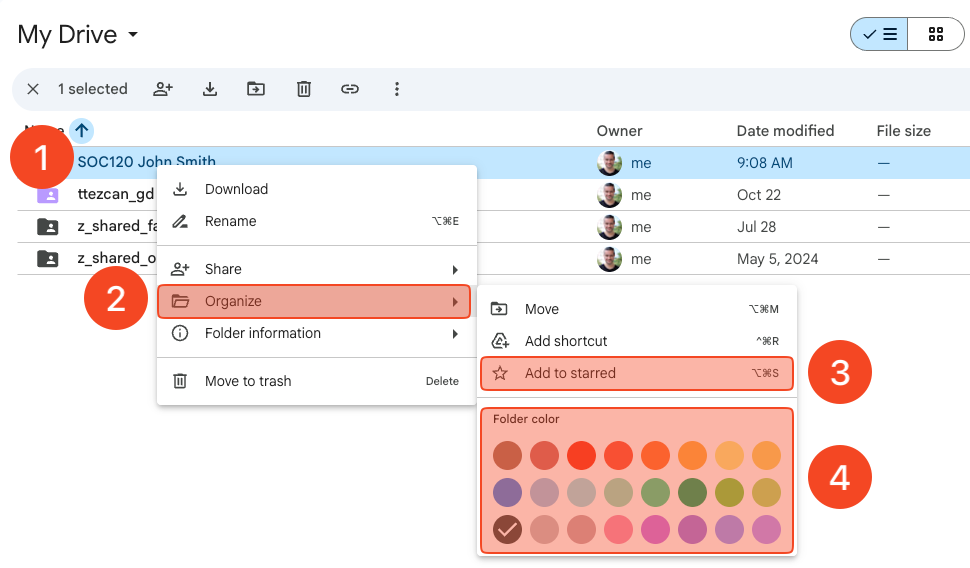Screen dimensions: 970x568
Task: Select the ttezcan_gd folder name
Action: pos(116,194)
